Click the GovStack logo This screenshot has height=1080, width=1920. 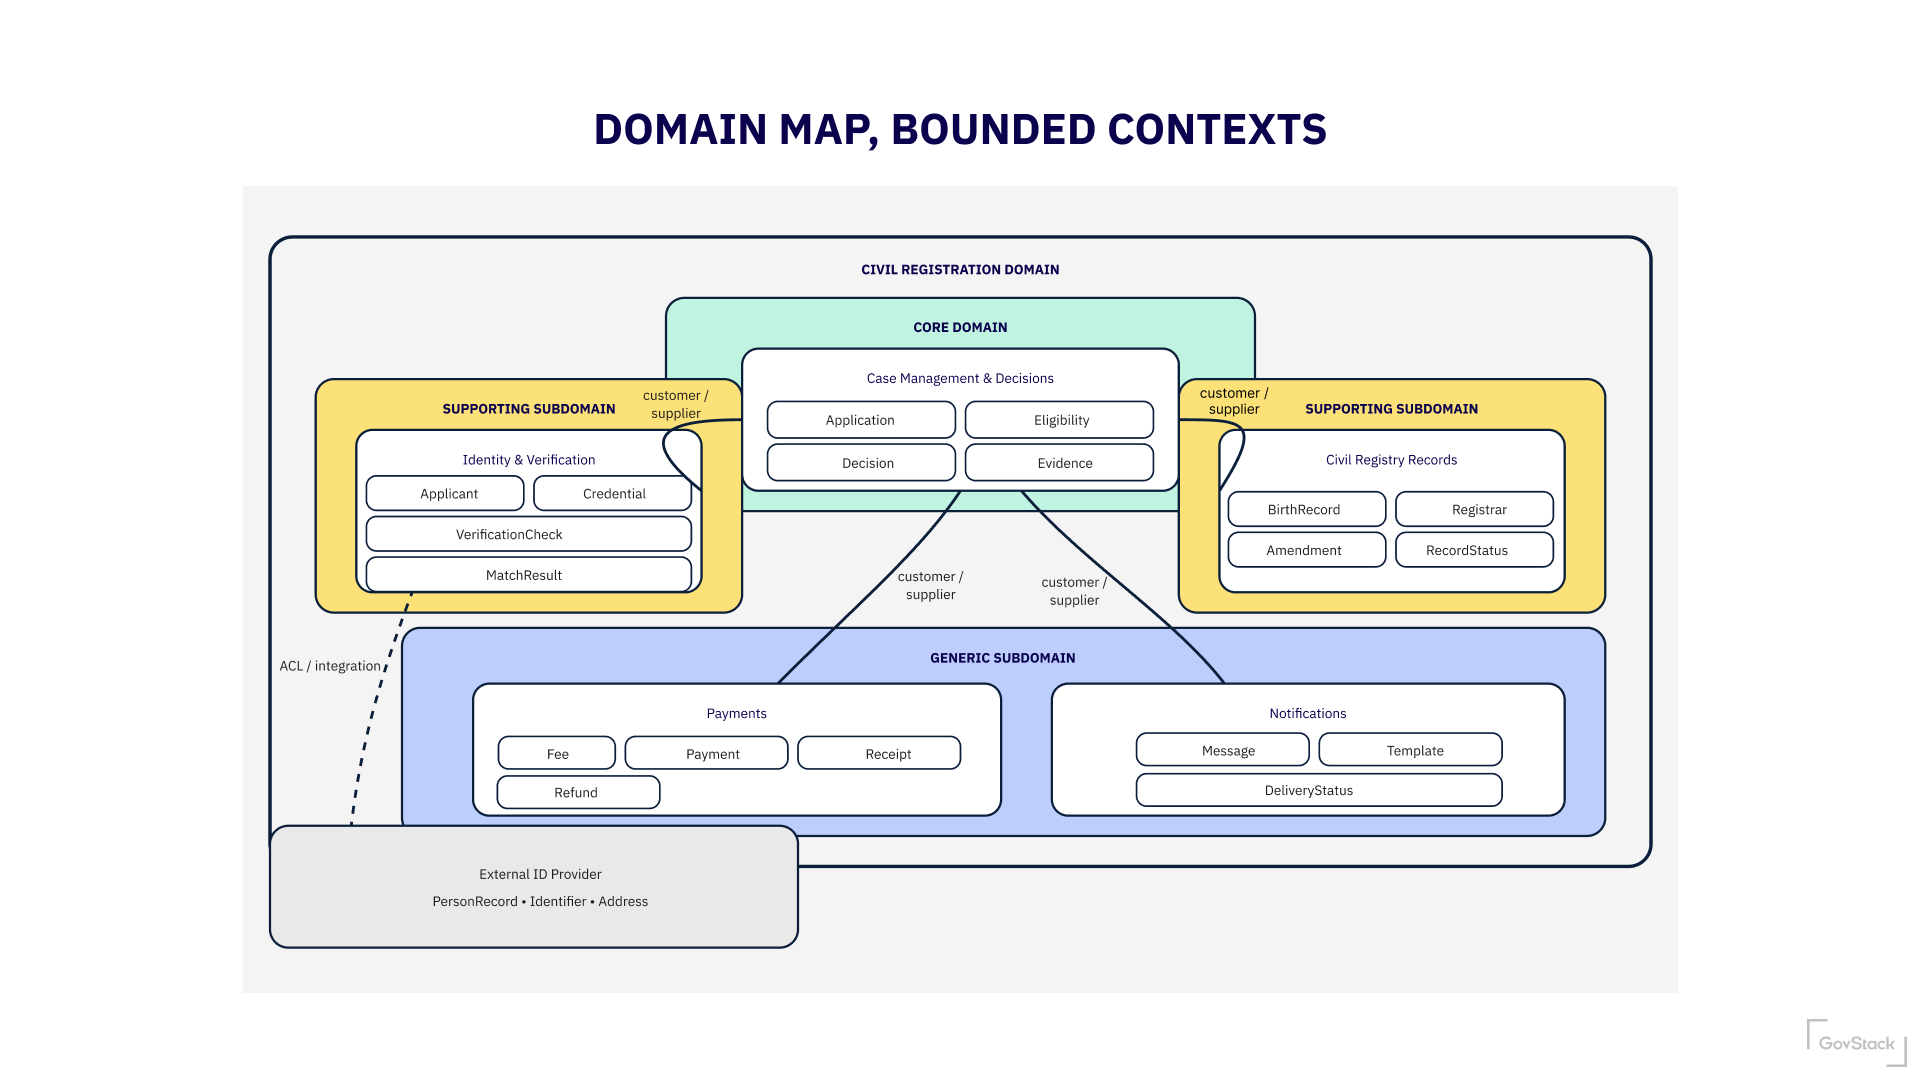[x=1856, y=1043]
